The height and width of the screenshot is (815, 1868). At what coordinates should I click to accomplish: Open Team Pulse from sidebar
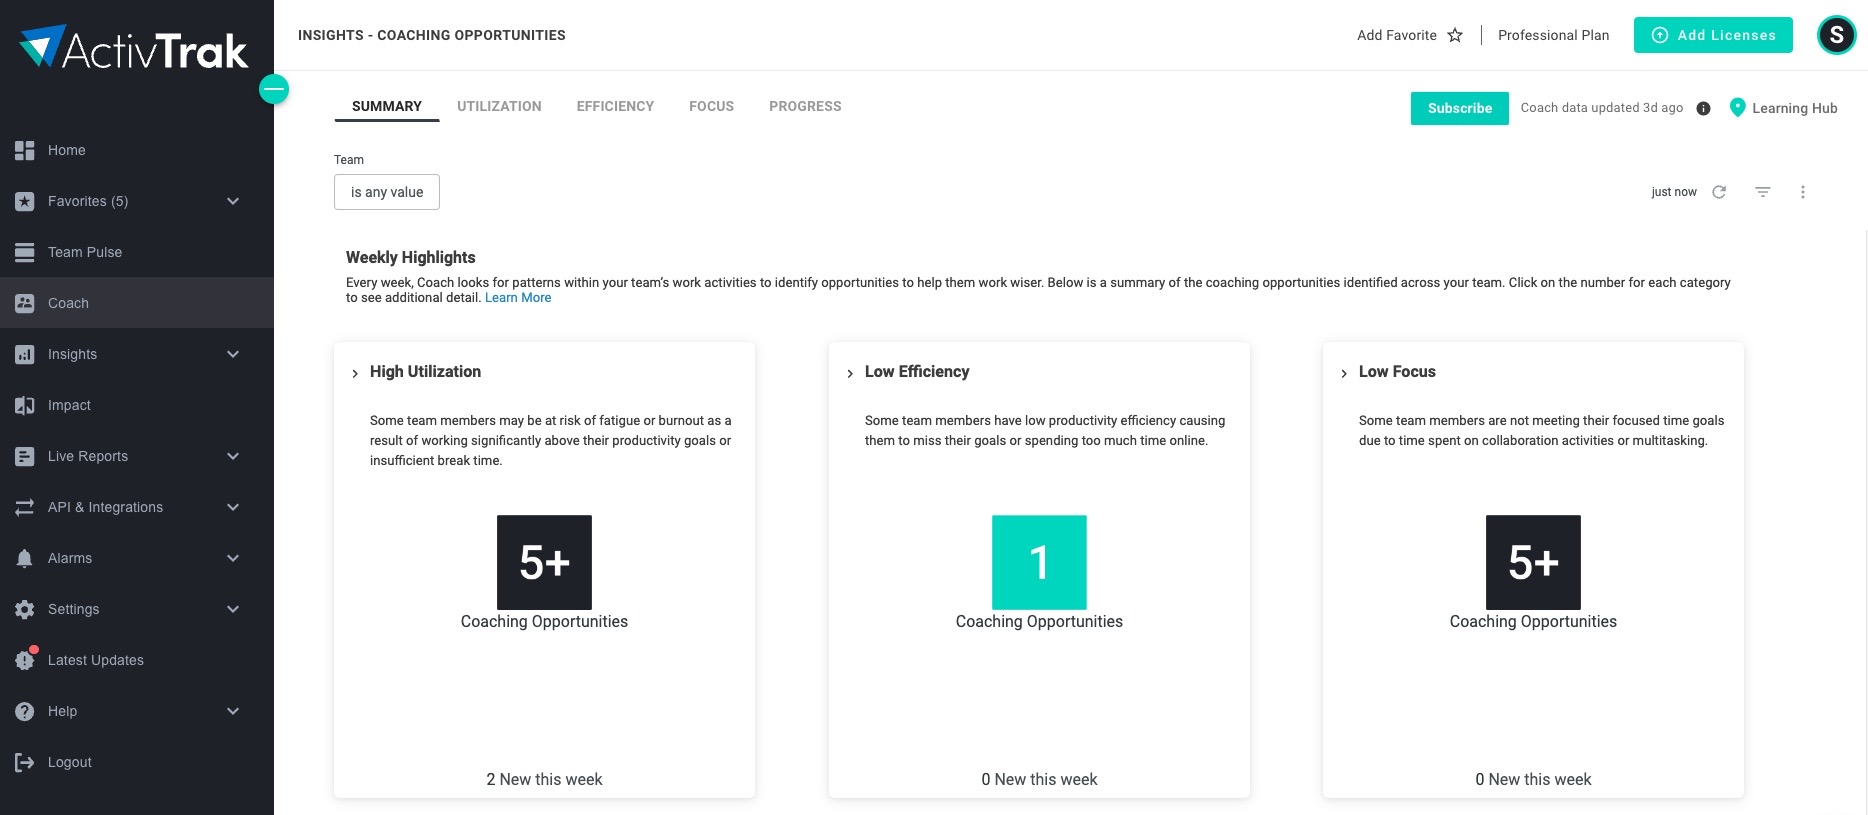137,252
